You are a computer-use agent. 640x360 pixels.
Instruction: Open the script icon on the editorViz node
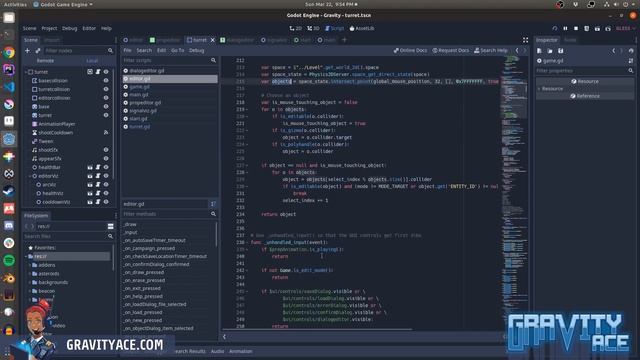pos(98,176)
